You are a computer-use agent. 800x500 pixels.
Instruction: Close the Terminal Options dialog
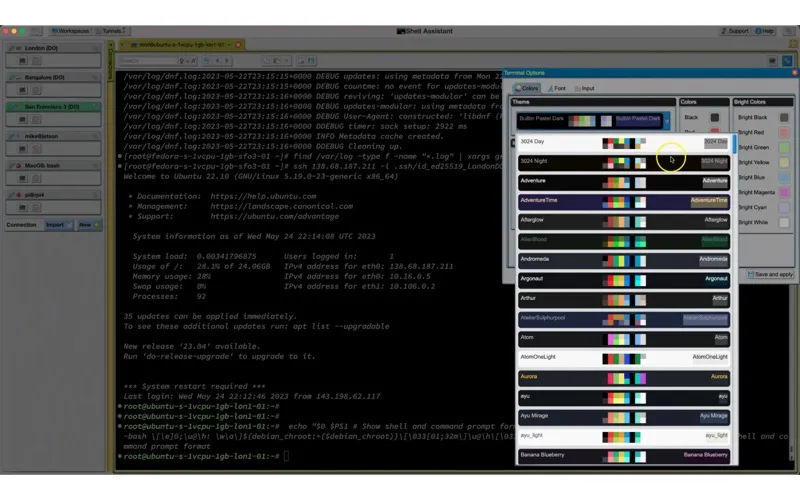coord(794,73)
